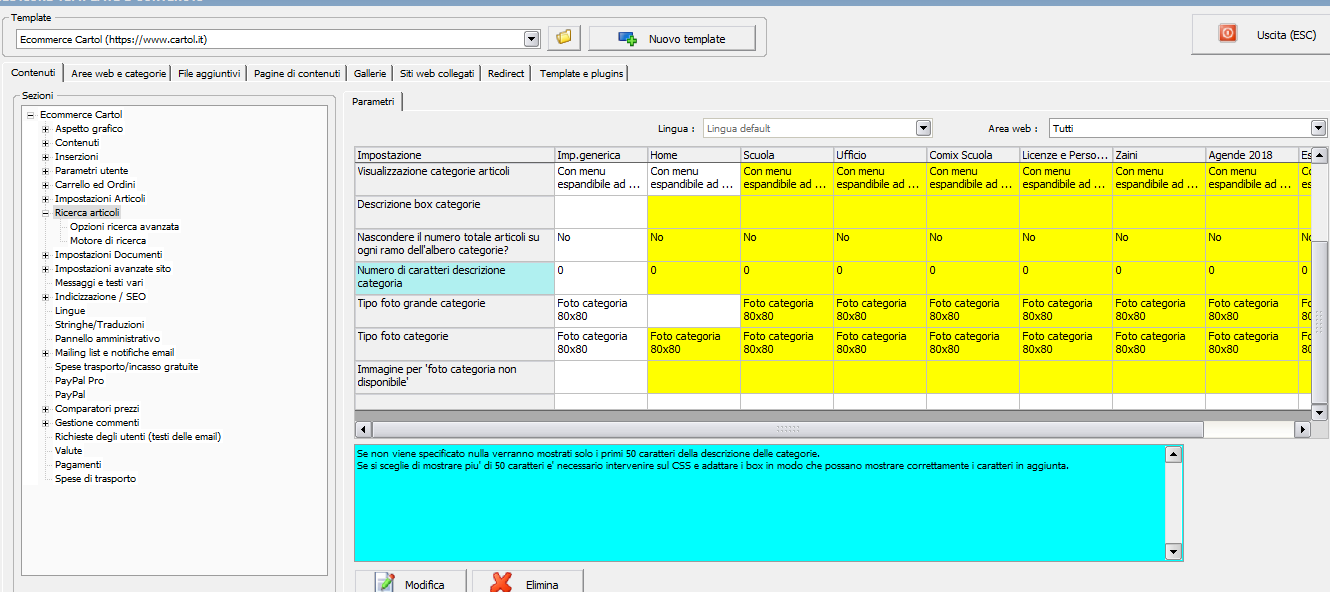The height and width of the screenshot is (592, 1330).
Task: Switch to Aree web e categorie tab
Action: pyautogui.click(x=118, y=74)
